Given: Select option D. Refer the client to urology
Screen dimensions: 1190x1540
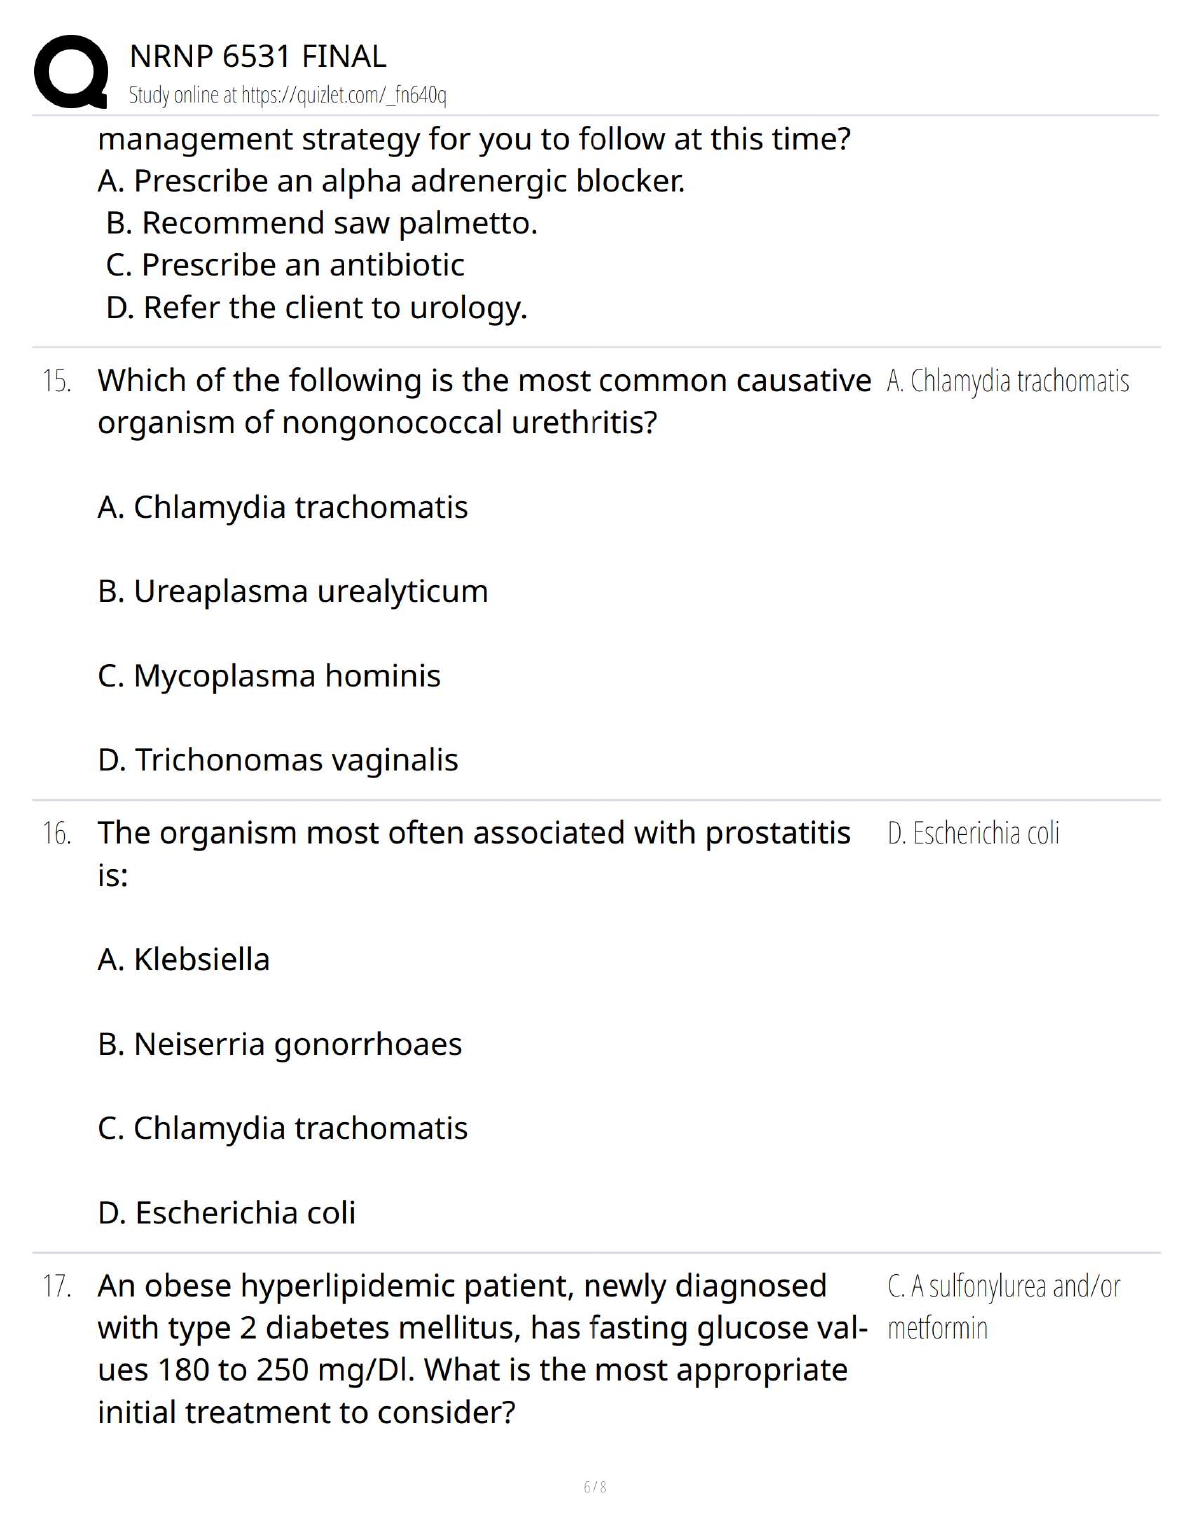Looking at the screenshot, I should [316, 307].
